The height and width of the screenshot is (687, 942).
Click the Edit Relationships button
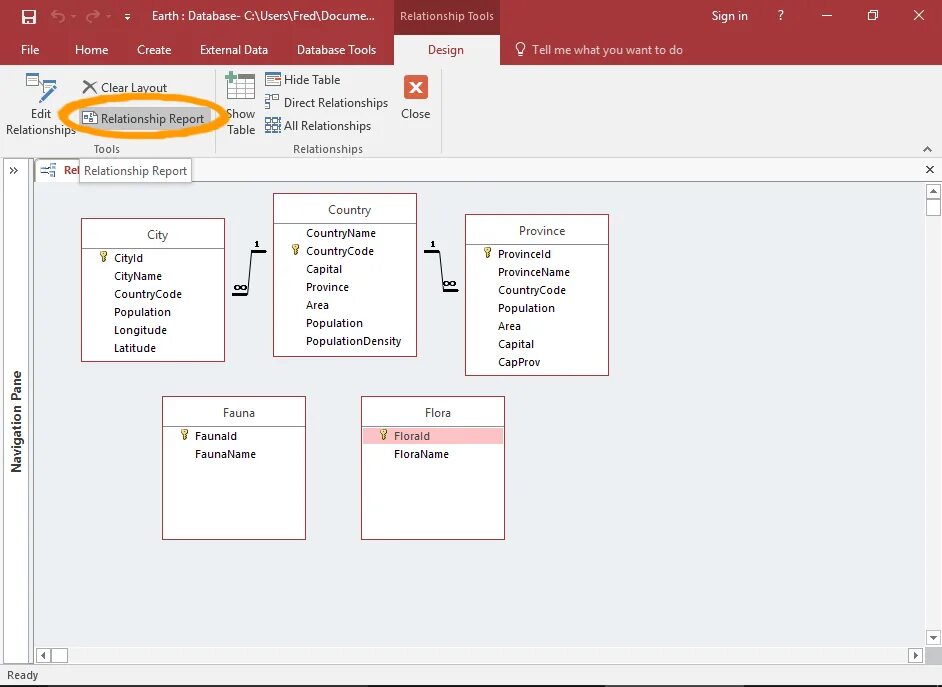(41, 104)
